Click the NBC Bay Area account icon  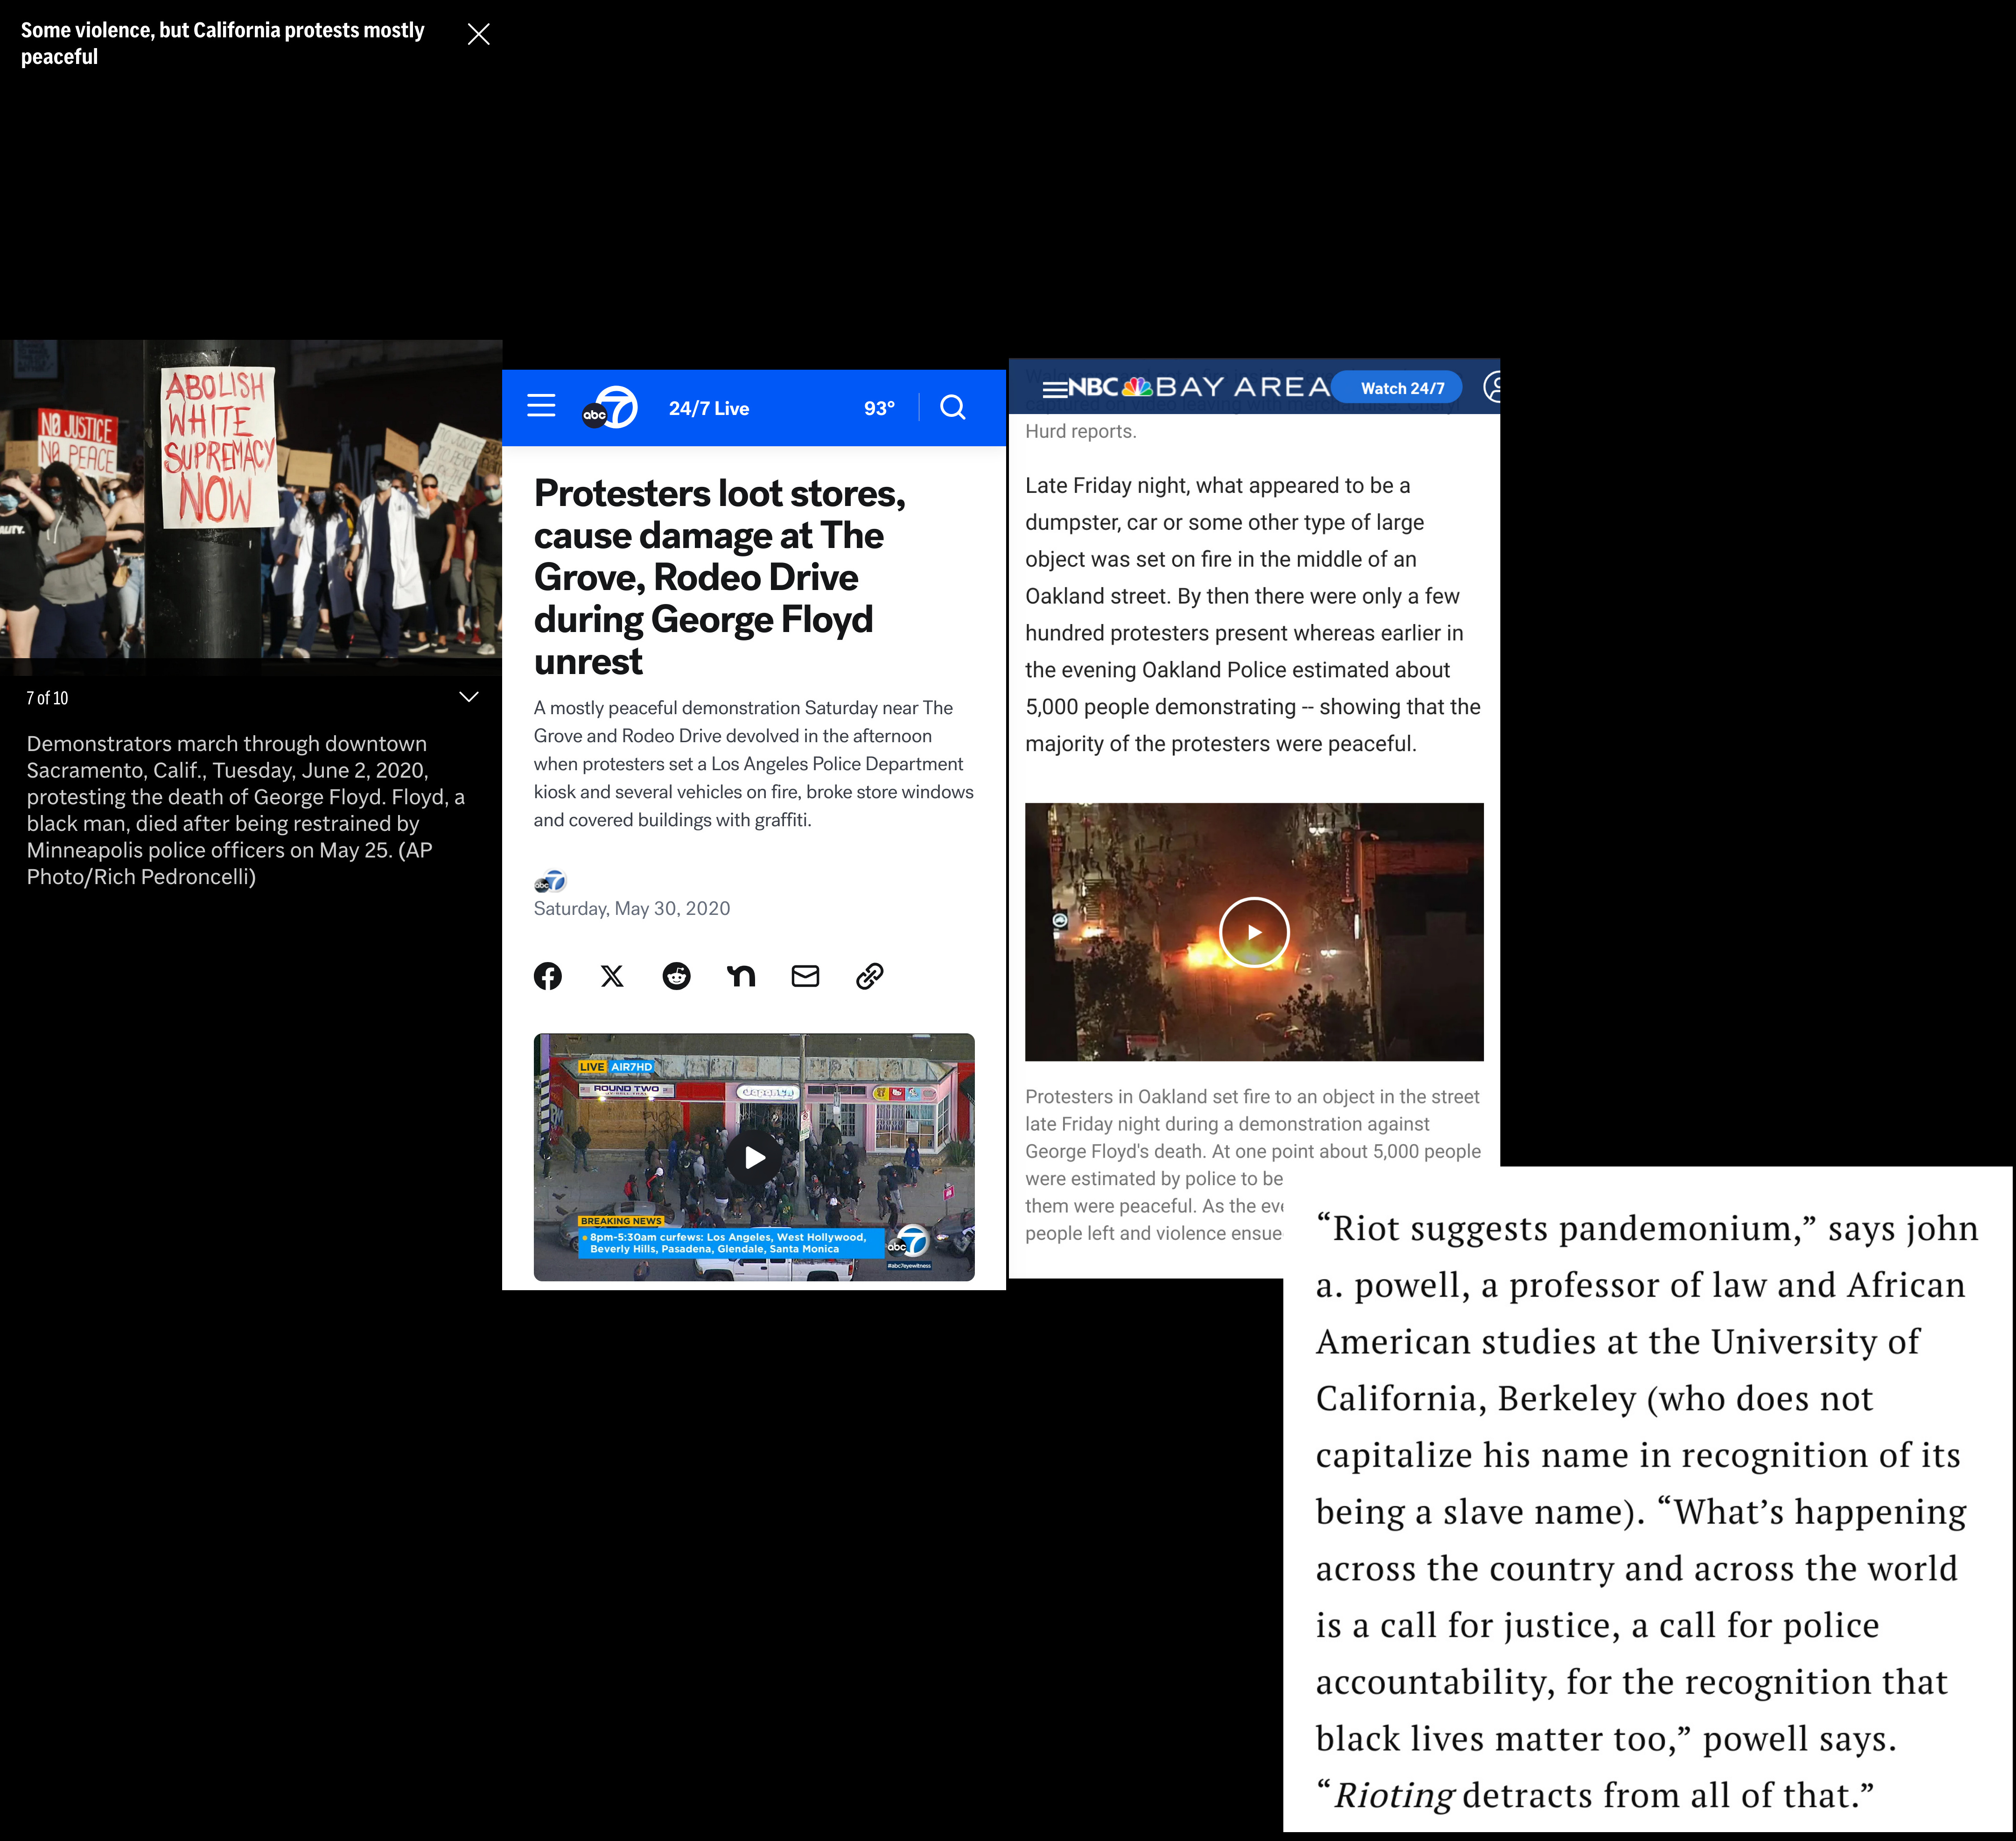tap(1493, 387)
